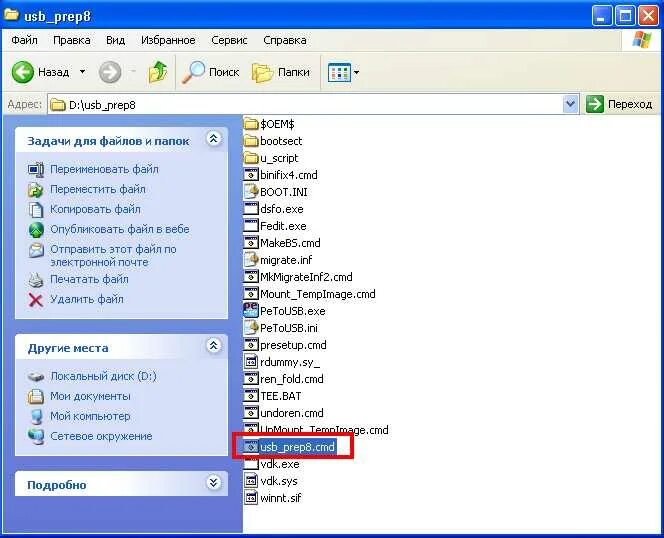Select the MakeBS.cmd file icon

251,243
